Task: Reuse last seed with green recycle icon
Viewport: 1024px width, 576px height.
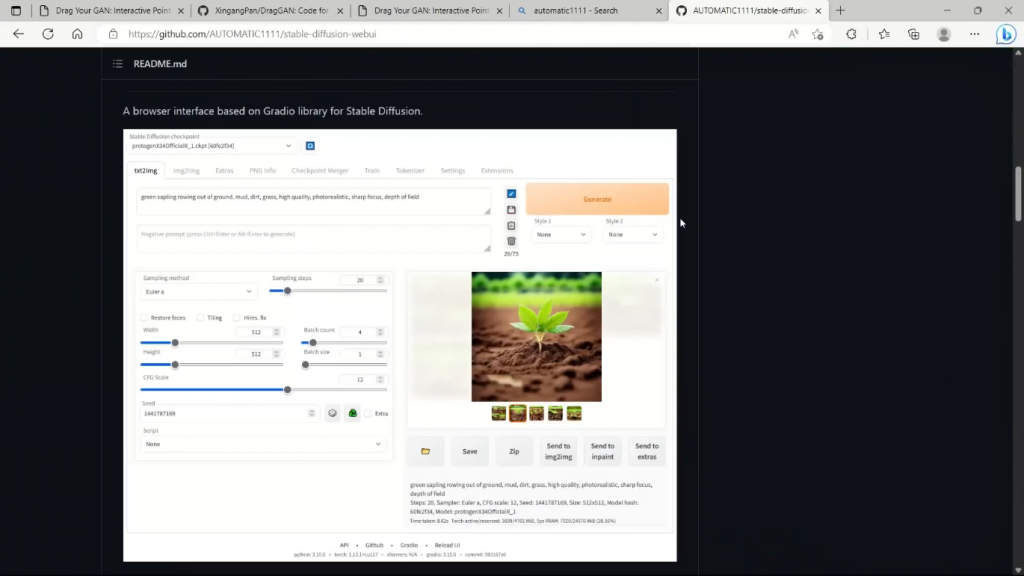Action: (x=353, y=413)
